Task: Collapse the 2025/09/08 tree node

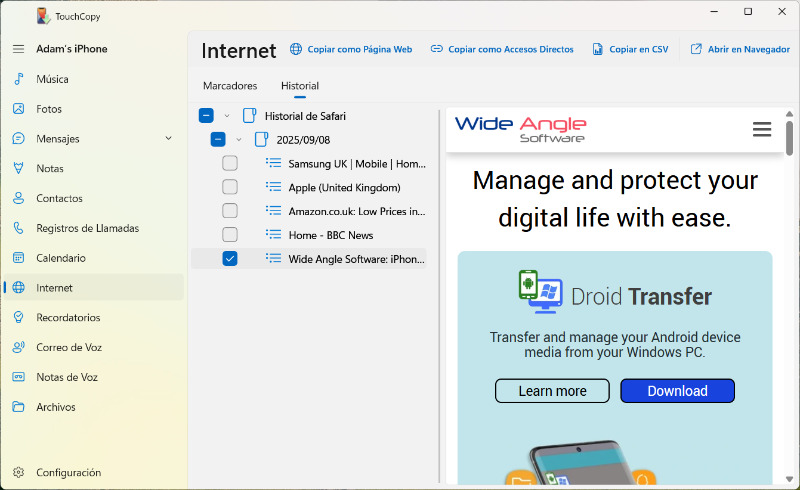Action: pos(239,140)
